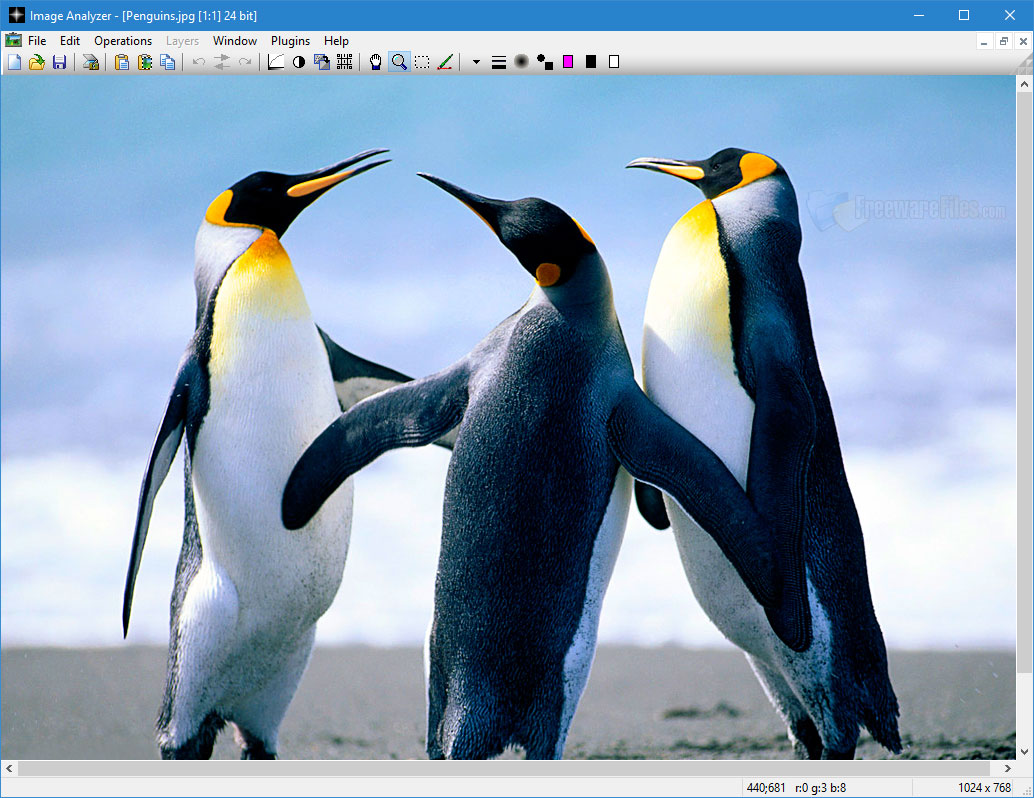Click the Undo arrow

(197, 61)
